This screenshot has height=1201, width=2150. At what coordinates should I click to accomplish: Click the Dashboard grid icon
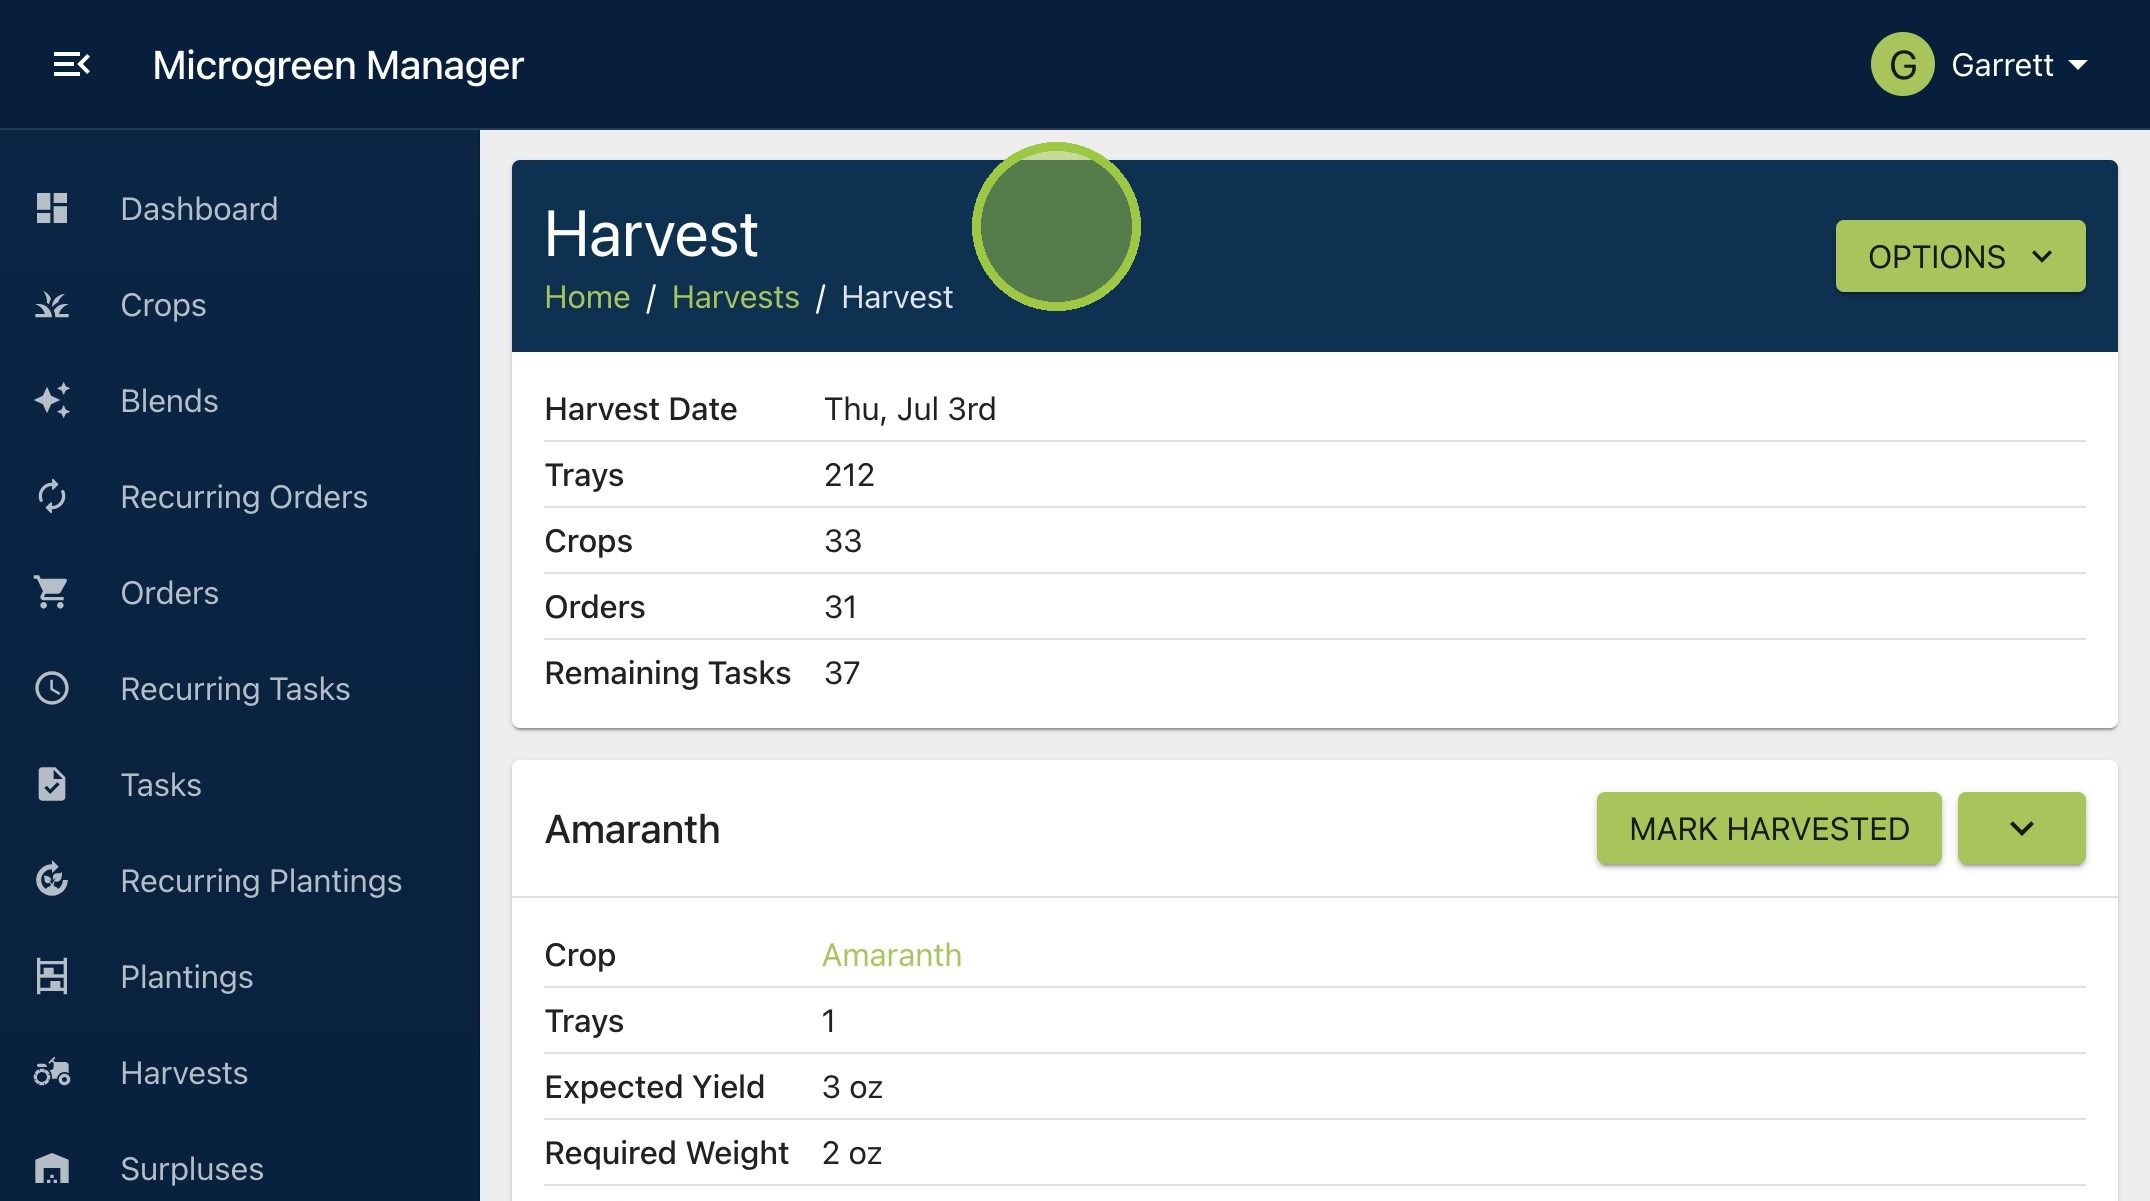pyautogui.click(x=52, y=208)
